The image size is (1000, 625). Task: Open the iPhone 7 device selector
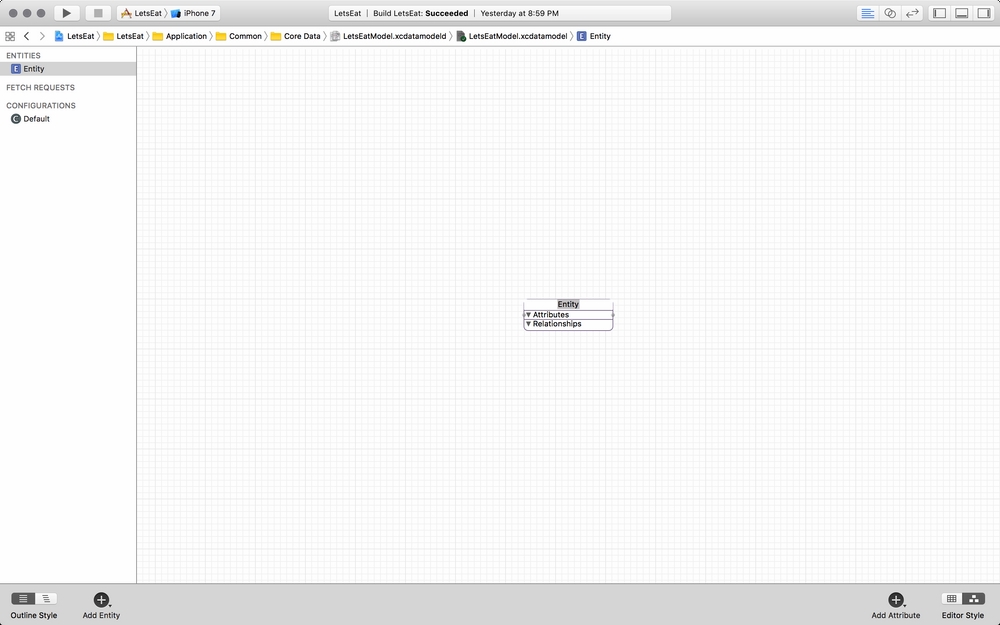coord(198,13)
